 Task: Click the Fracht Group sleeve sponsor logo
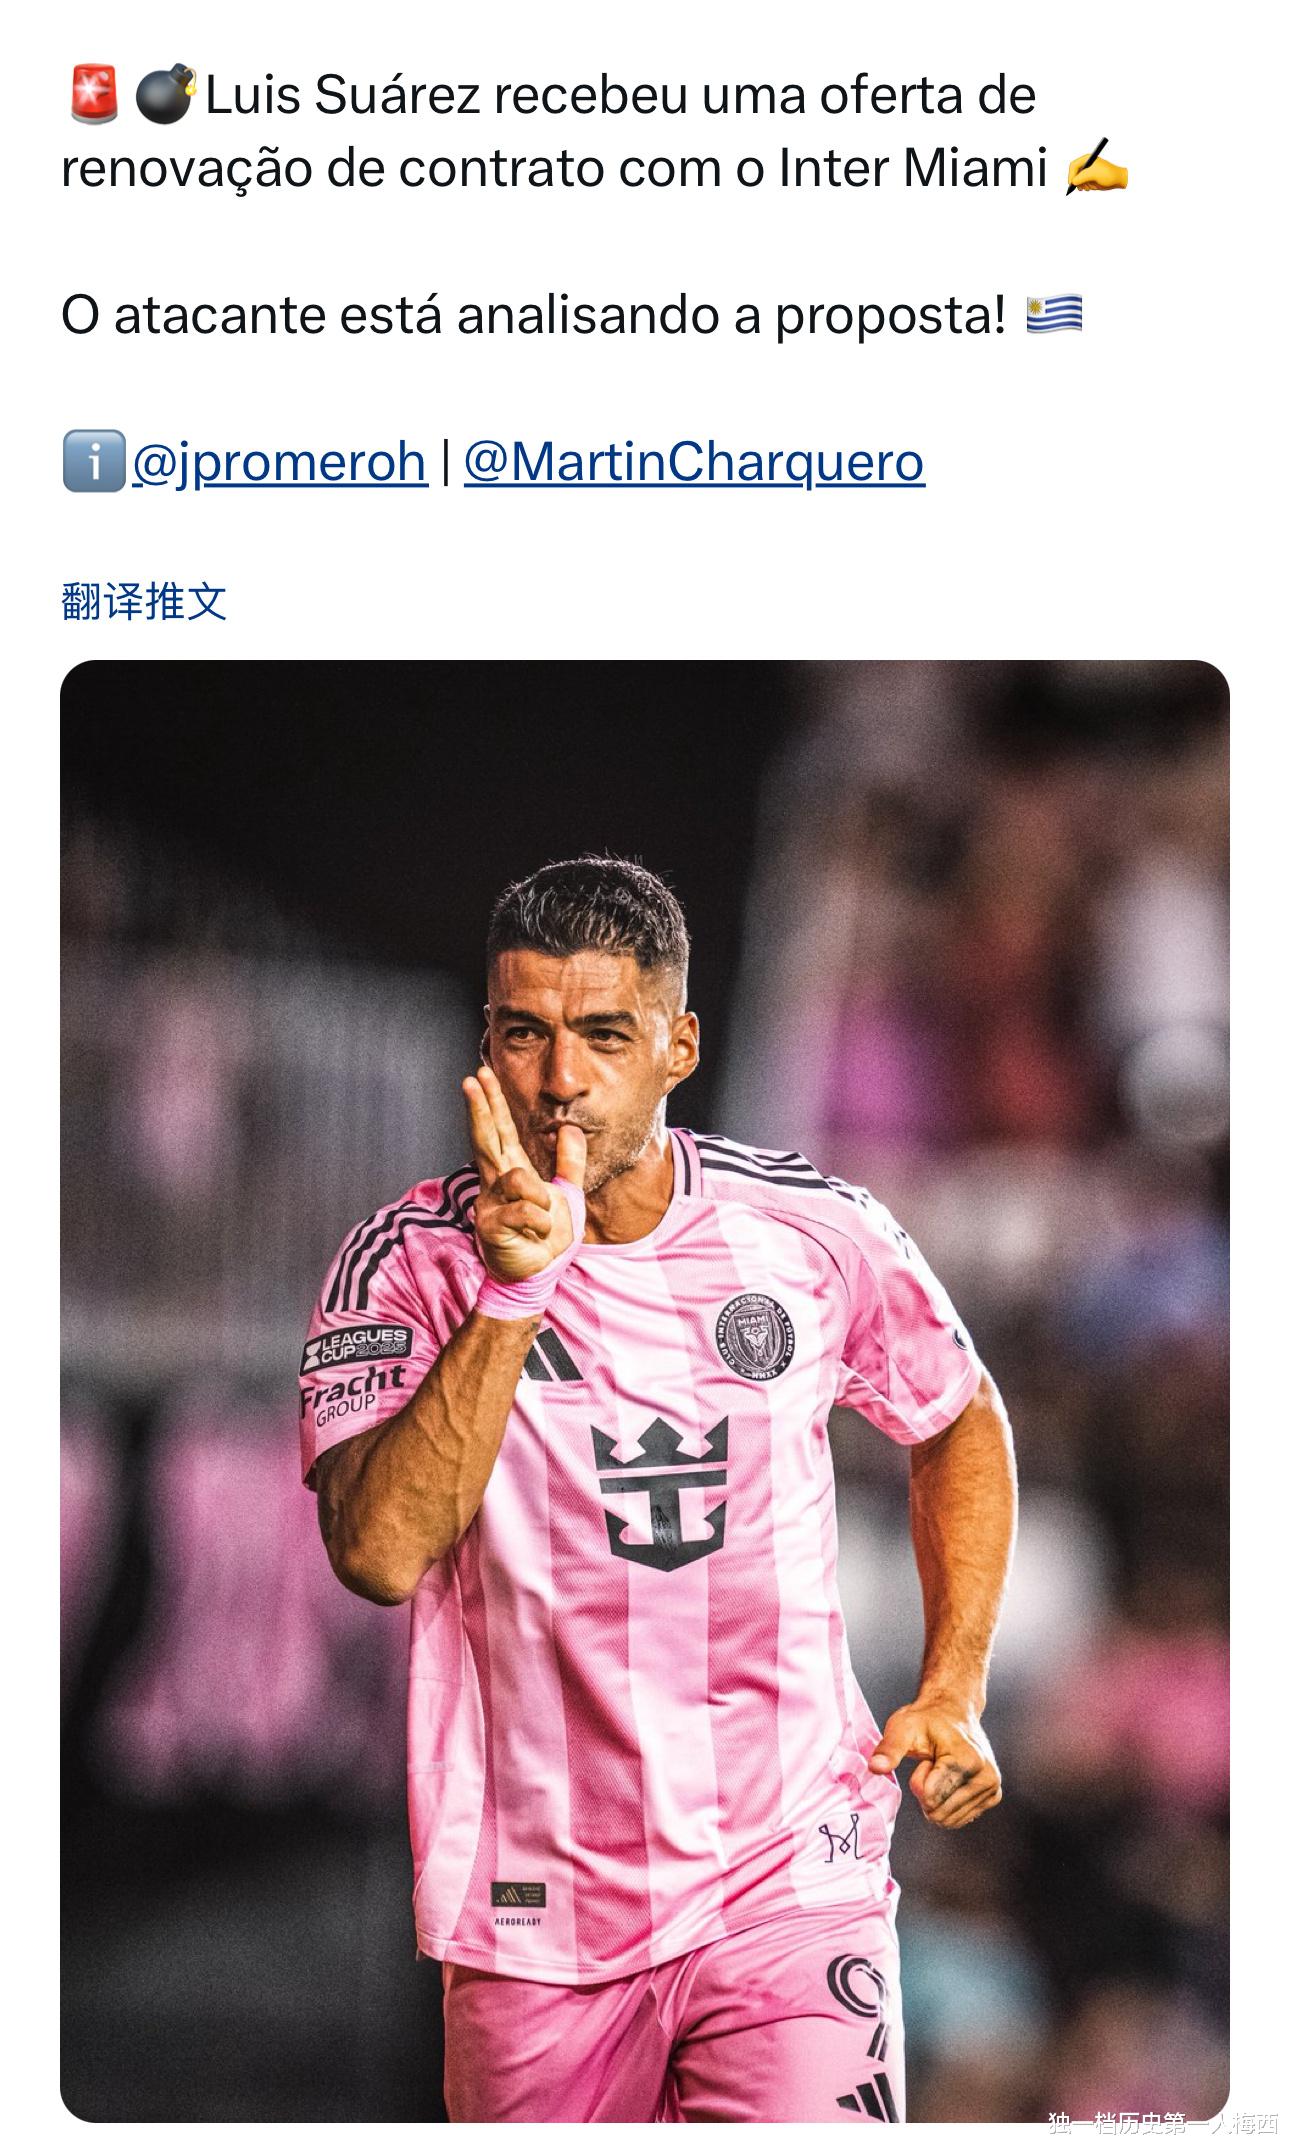(x=352, y=1394)
